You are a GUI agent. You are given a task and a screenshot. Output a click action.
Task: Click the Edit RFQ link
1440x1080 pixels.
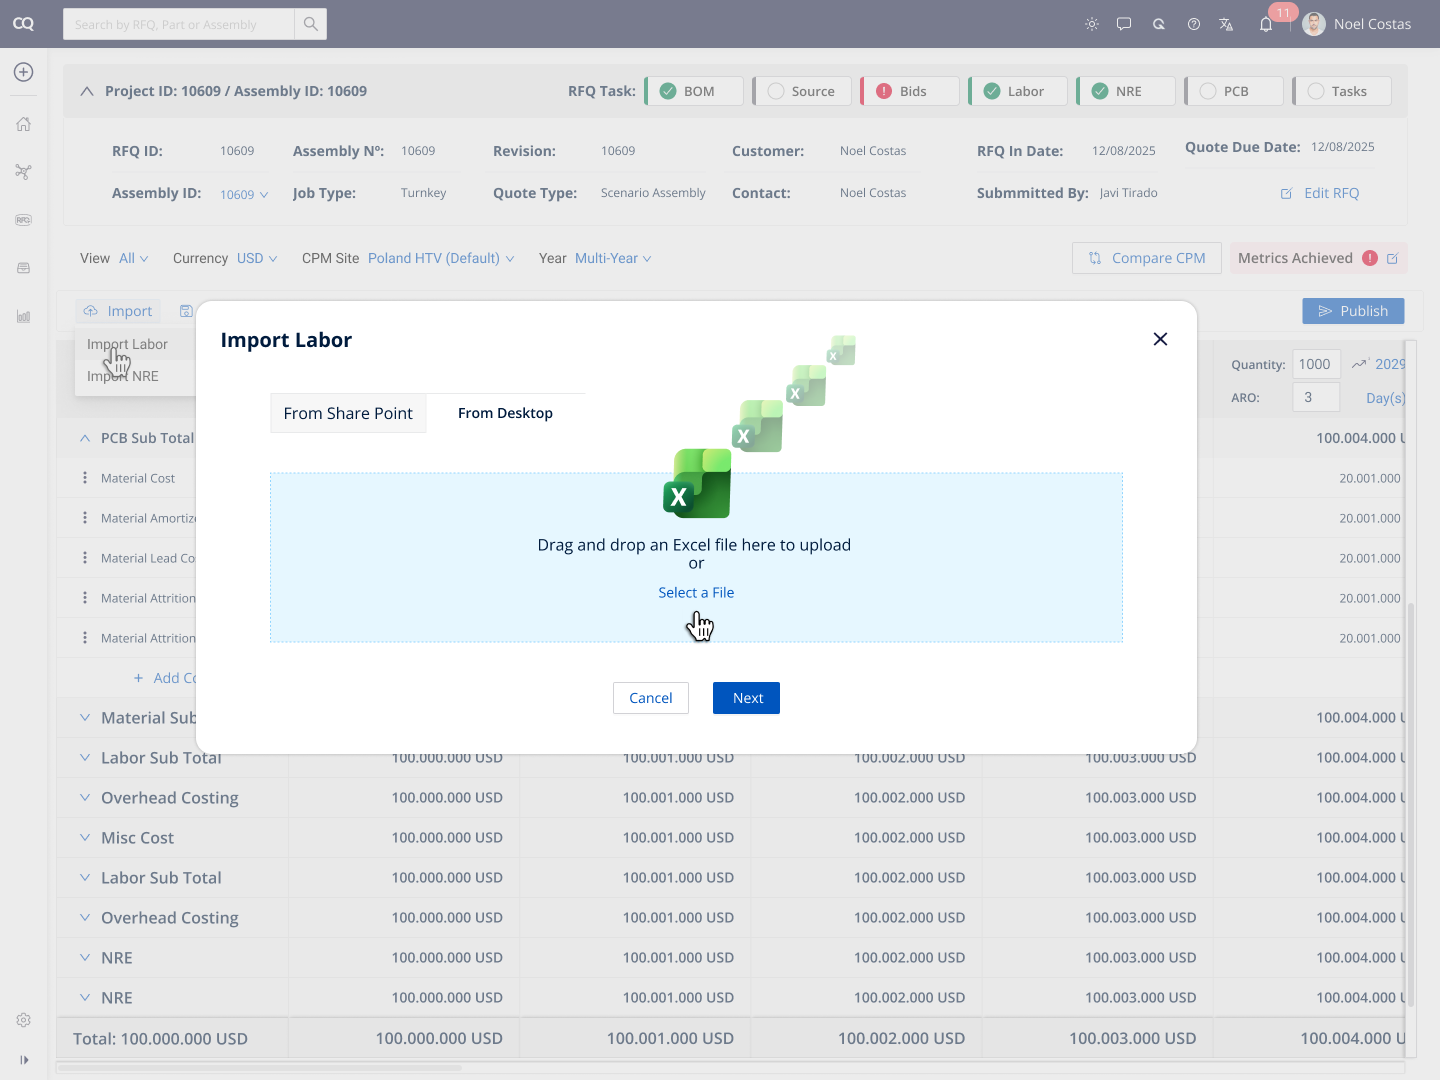click(1320, 193)
